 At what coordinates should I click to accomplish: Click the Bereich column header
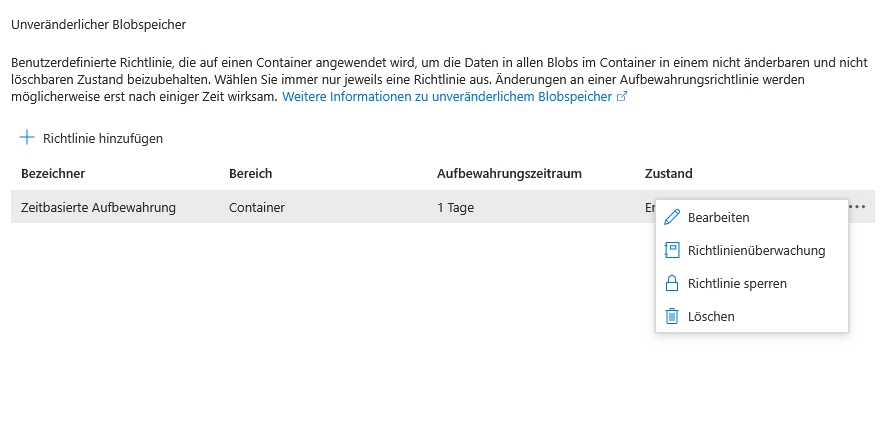click(251, 173)
